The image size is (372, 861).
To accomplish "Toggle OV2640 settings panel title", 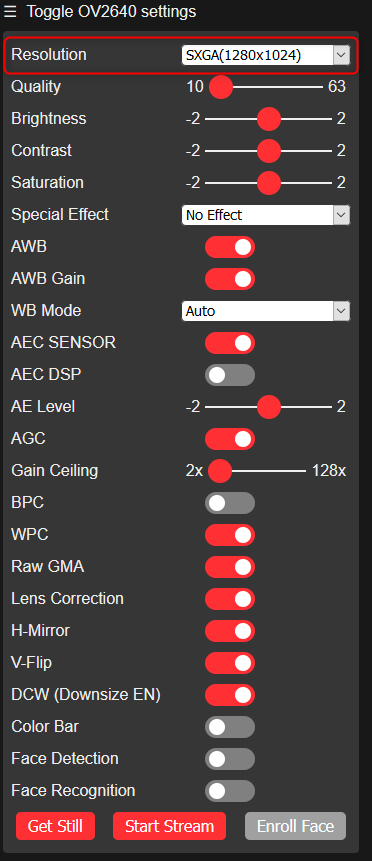I will [111, 11].
